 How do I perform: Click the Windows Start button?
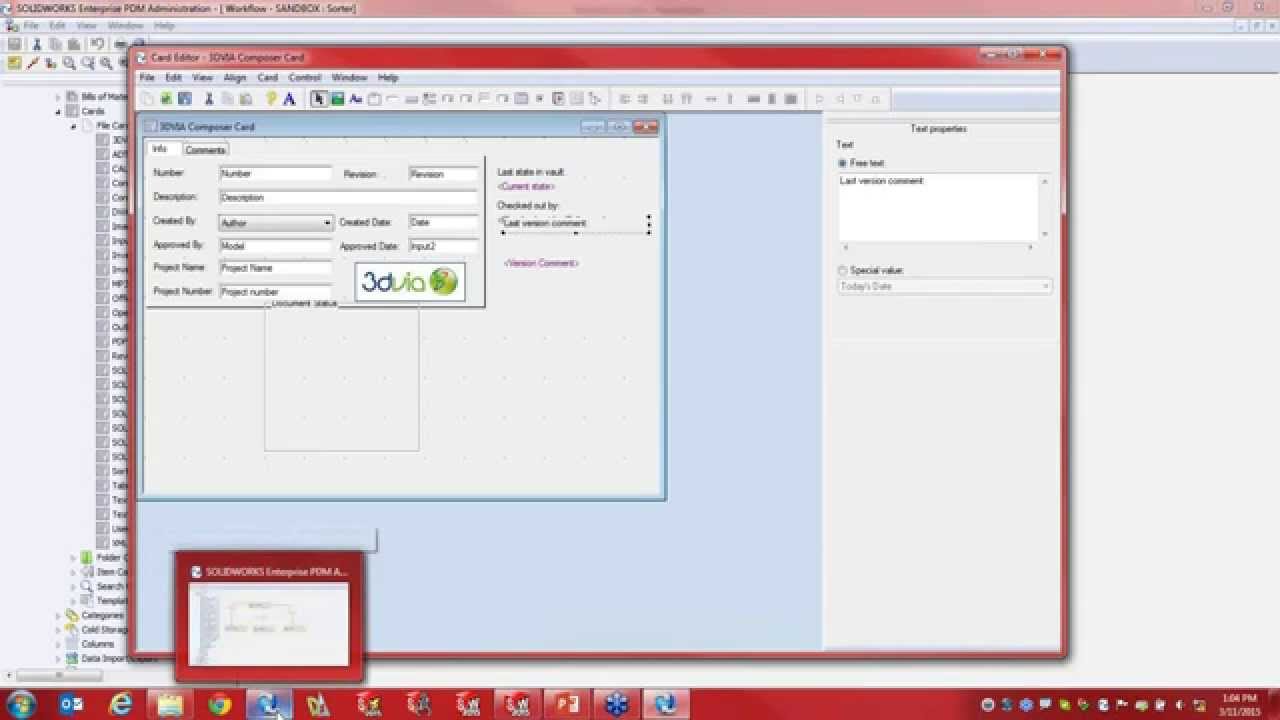[21, 704]
